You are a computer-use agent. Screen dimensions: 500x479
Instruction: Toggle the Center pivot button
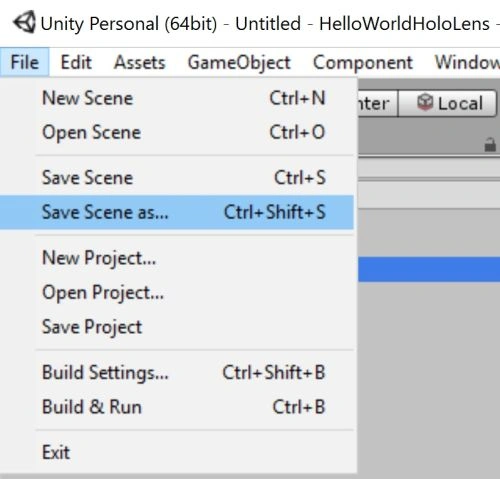[x=378, y=104]
